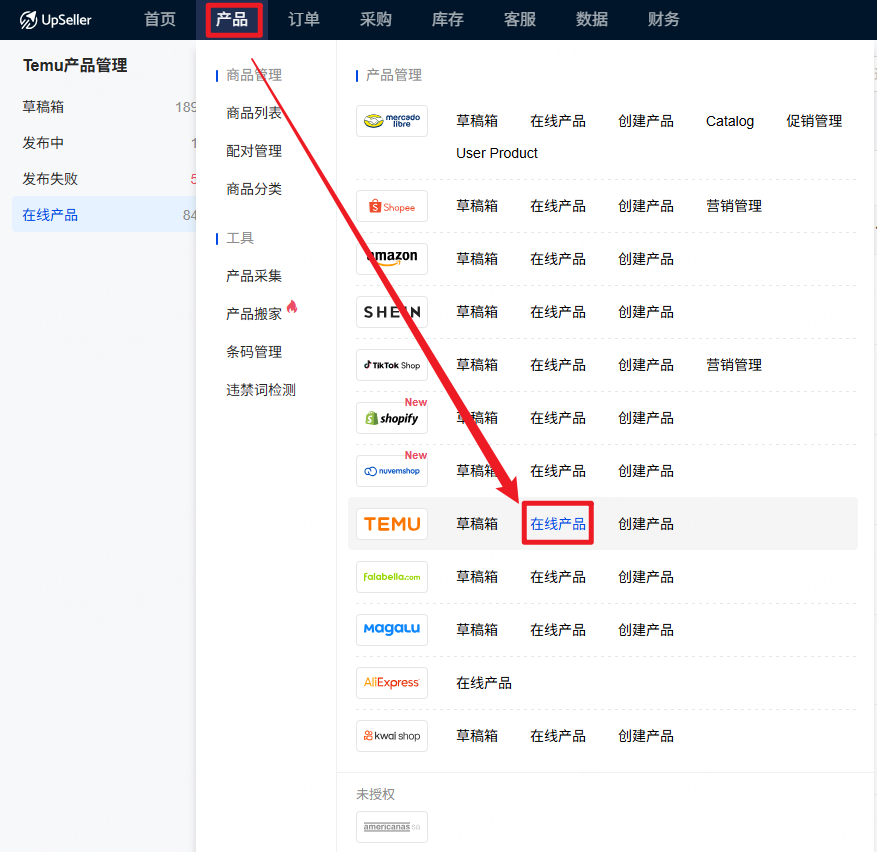Click the Mercado Libre marketplace logo
877x852 pixels.
[x=392, y=121]
